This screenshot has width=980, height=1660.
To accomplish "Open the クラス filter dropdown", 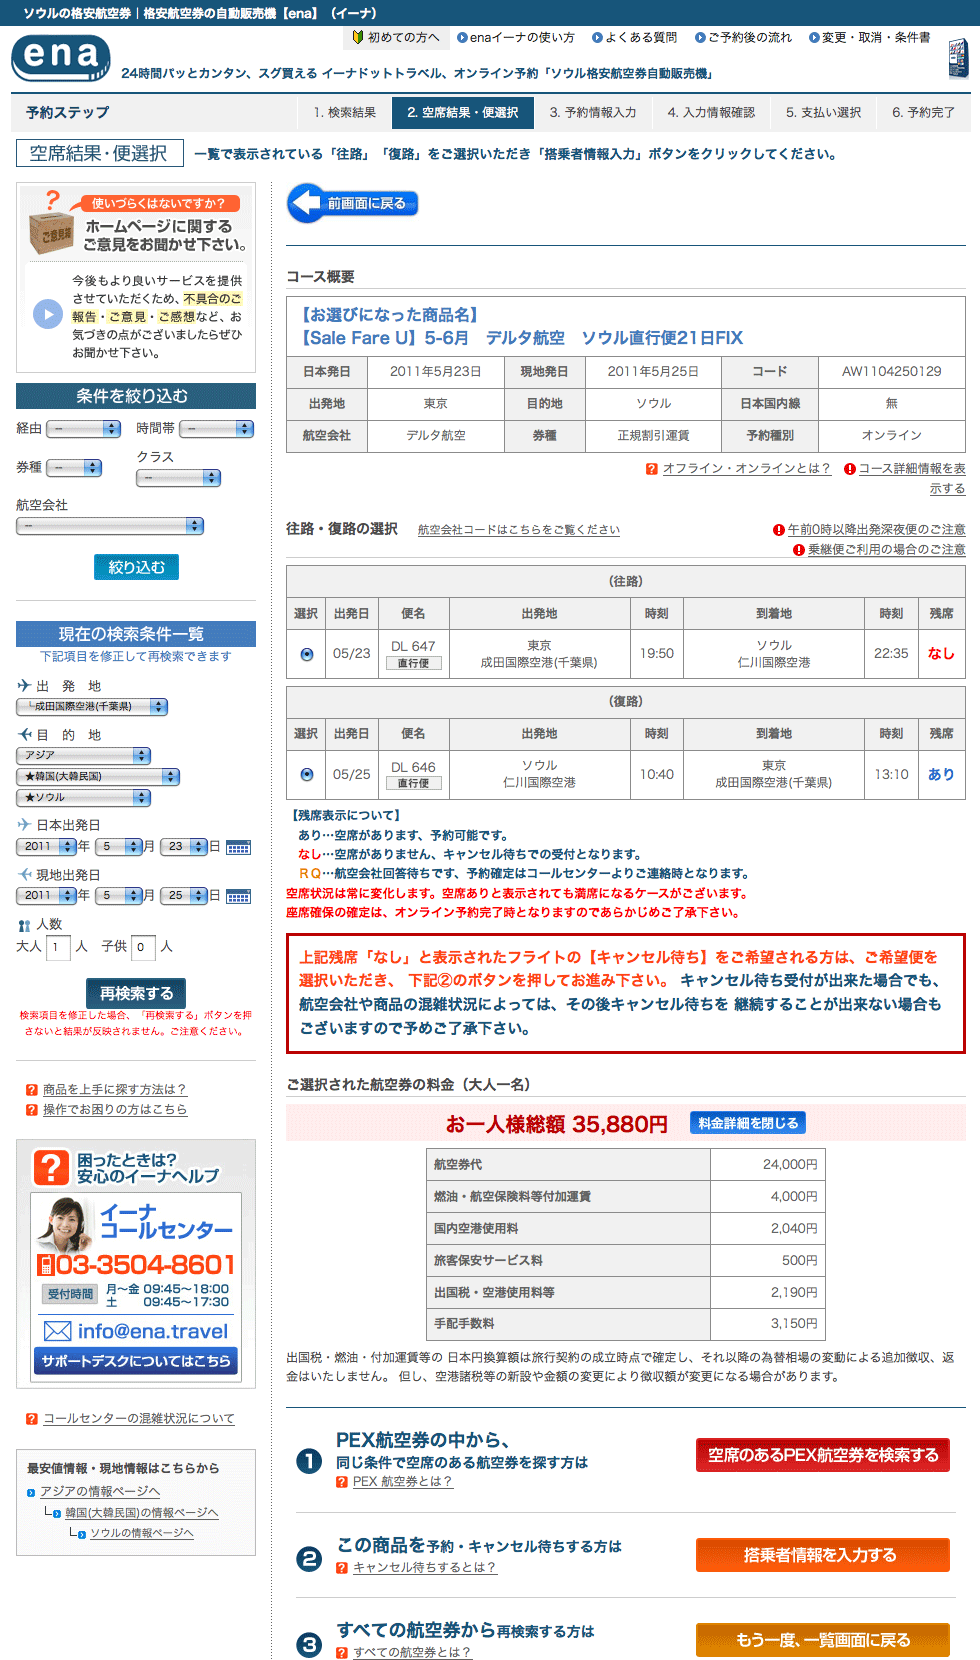I will (179, 478).
